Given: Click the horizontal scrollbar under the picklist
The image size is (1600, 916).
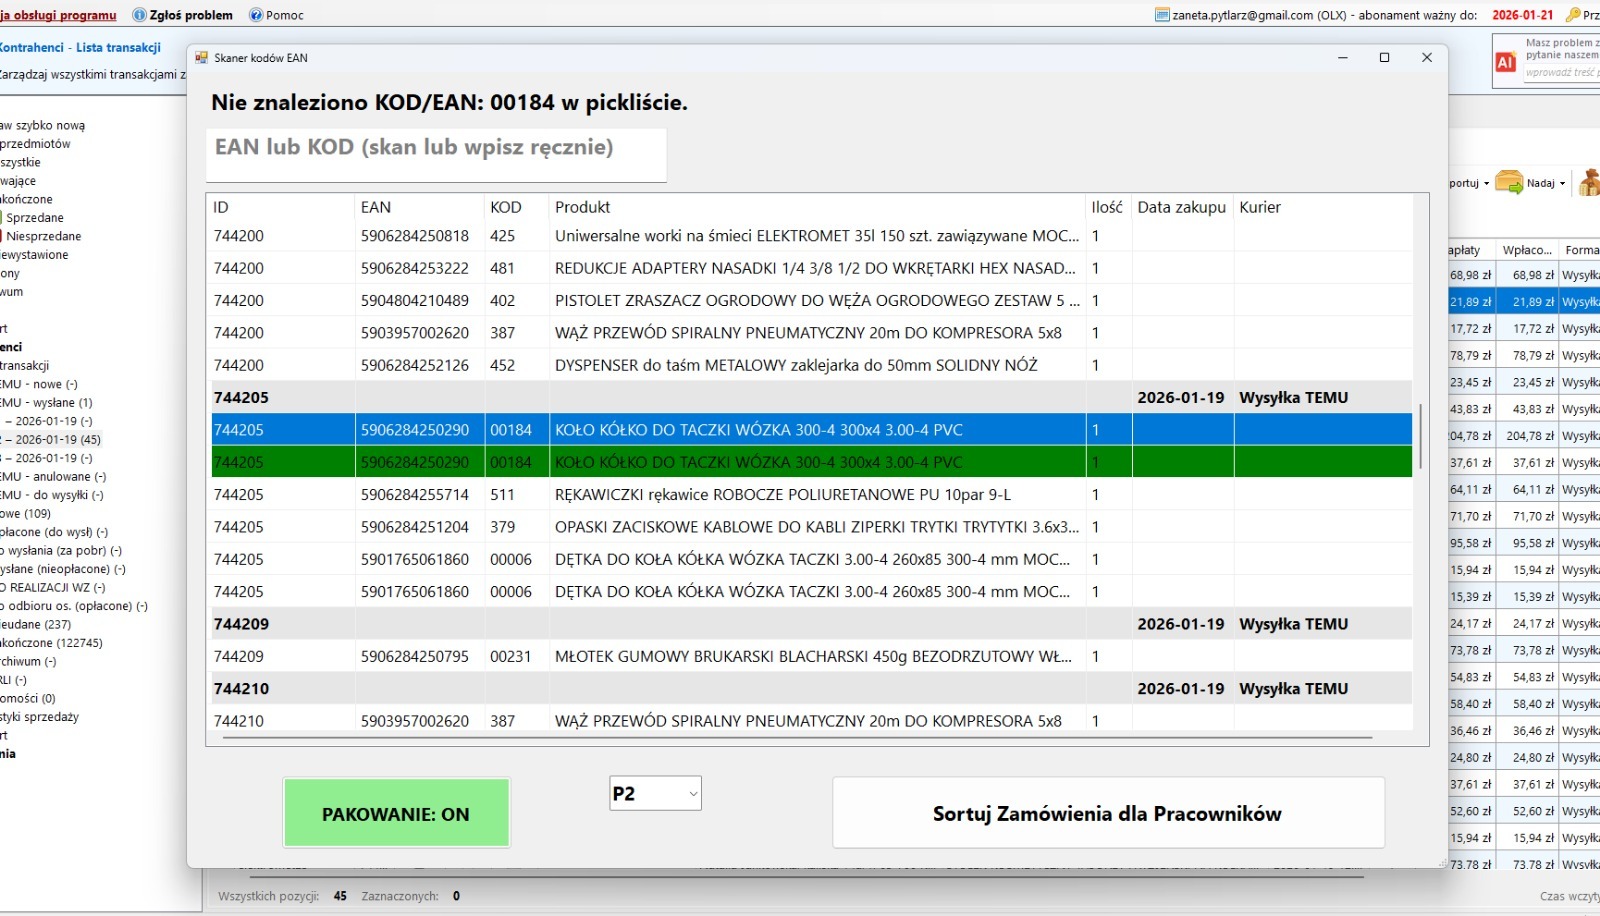Looking at the screenshot, I should pos(797,737).
